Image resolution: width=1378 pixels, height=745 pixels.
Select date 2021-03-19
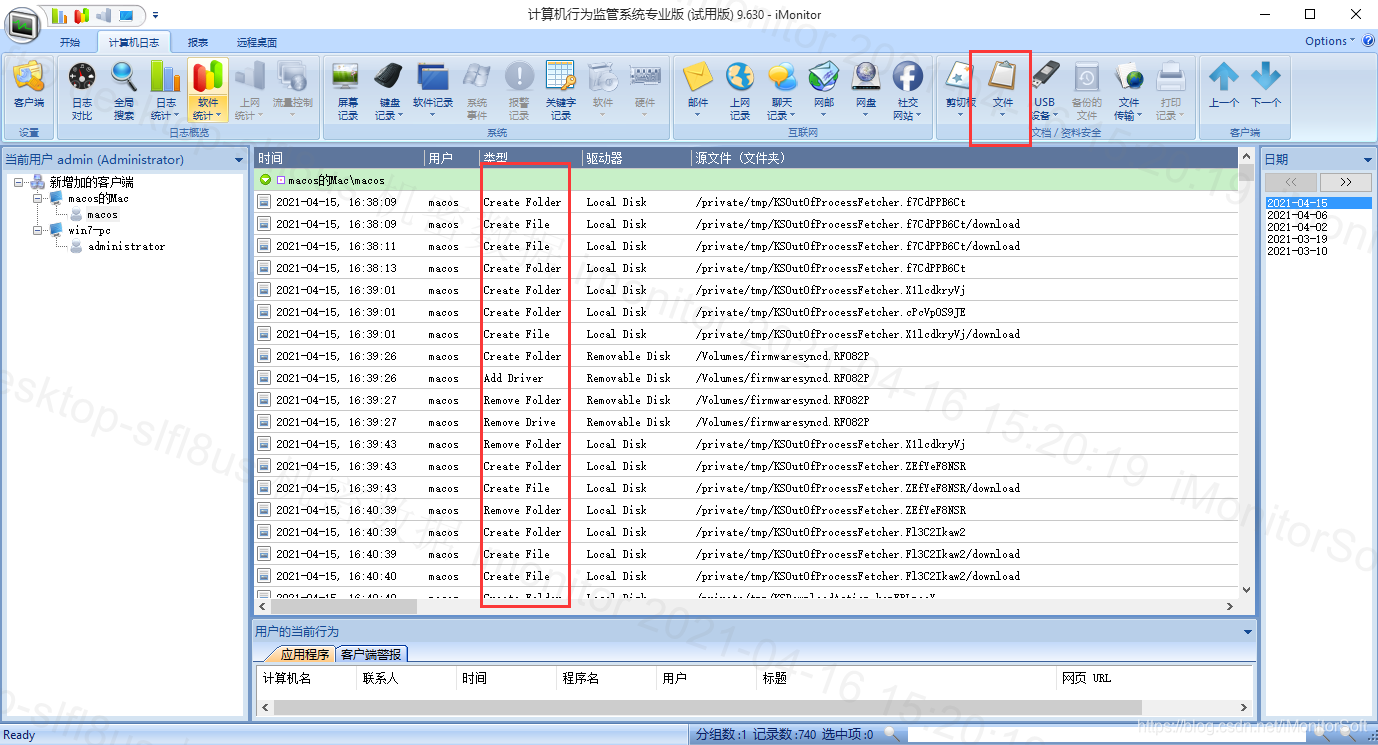tap(1297, 239)
